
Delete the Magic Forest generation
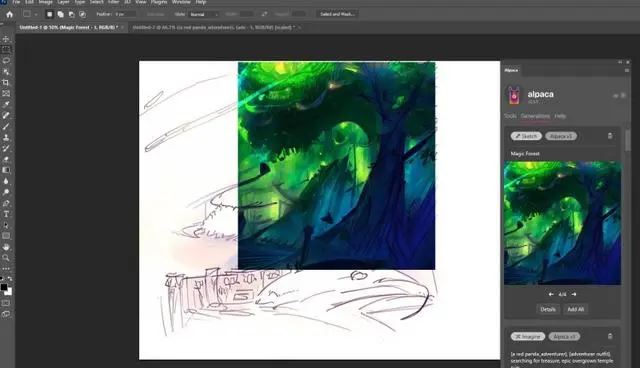[610, 136]
